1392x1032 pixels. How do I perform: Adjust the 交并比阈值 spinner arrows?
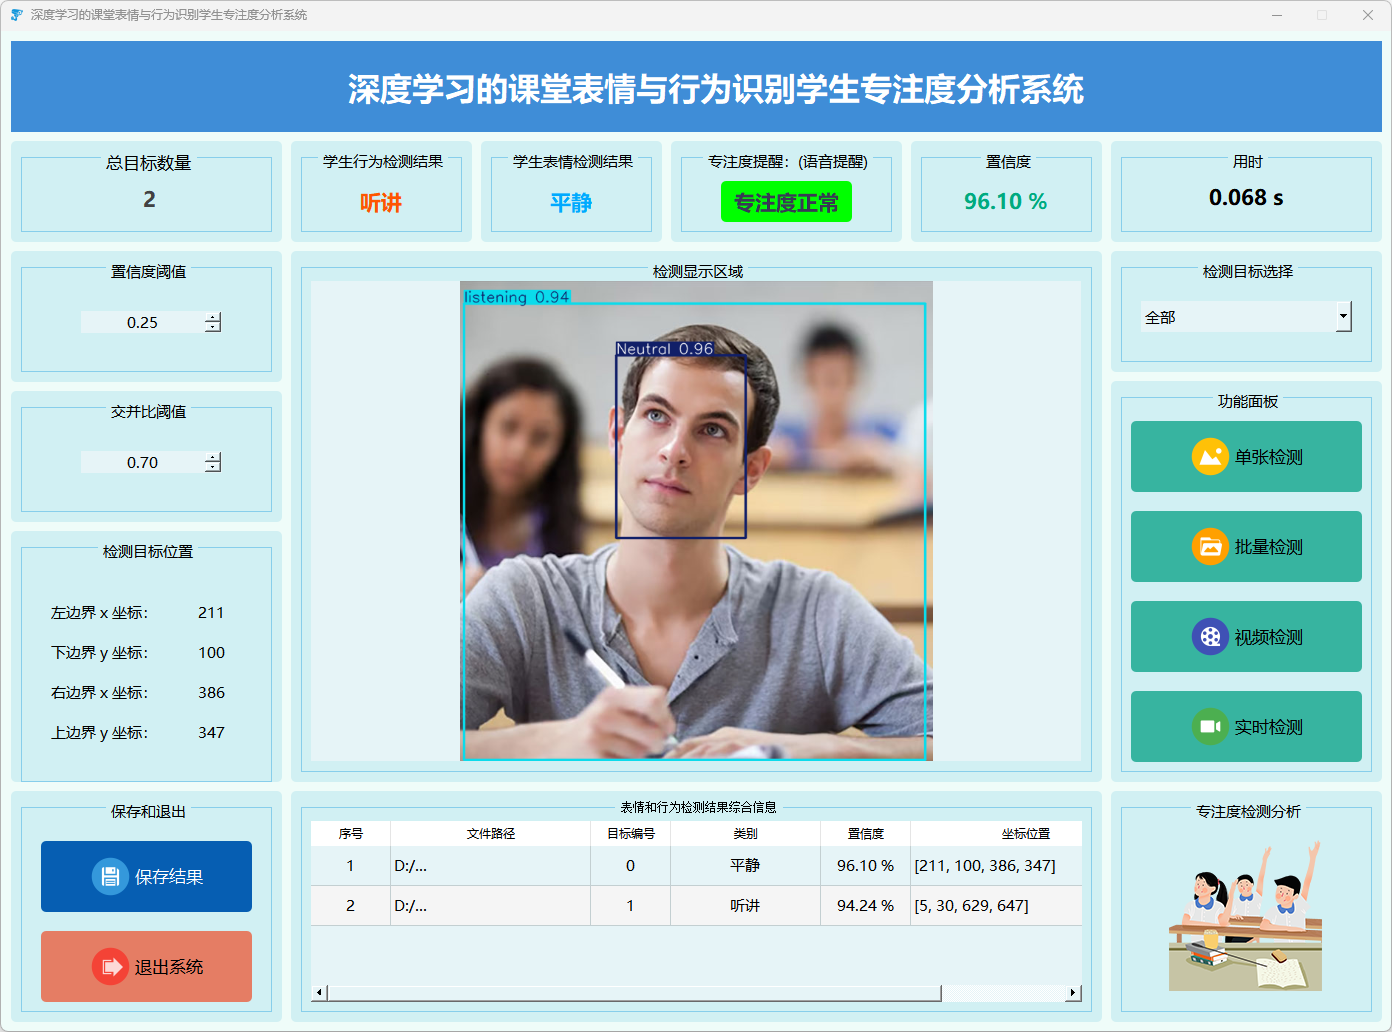coord(213,462)
